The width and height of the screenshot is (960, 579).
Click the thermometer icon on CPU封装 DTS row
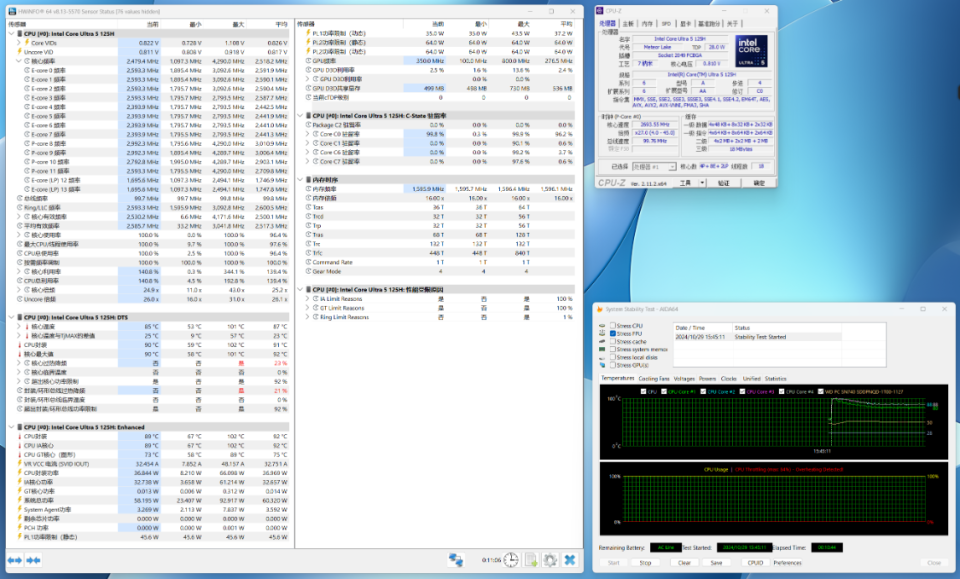[20, 345]
